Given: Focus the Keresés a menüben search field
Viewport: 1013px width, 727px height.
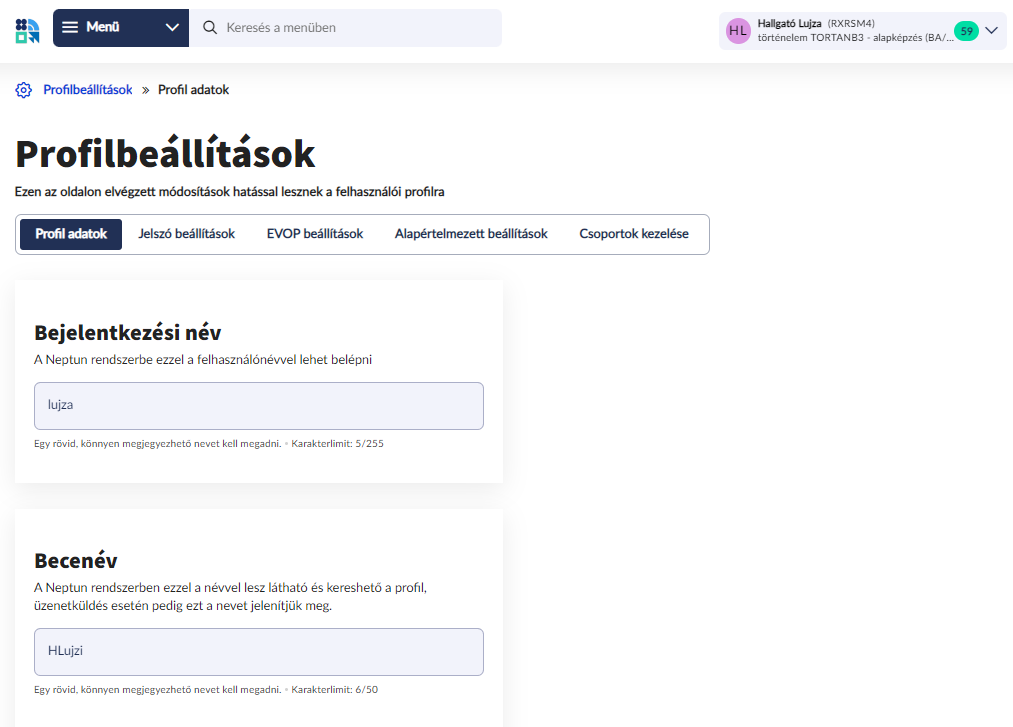Looking at the screenshot, I should pyautogui.click(x=355, y=28).
